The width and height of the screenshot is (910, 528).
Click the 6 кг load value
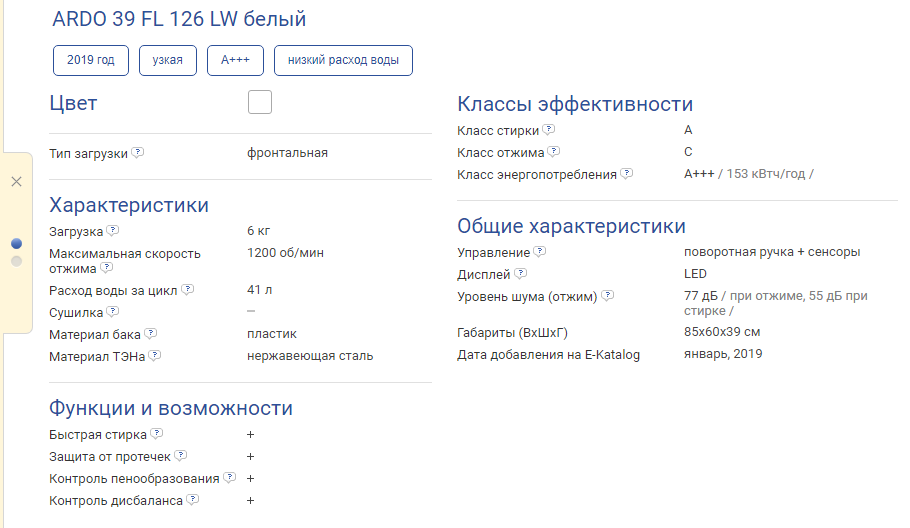point(258,231)
